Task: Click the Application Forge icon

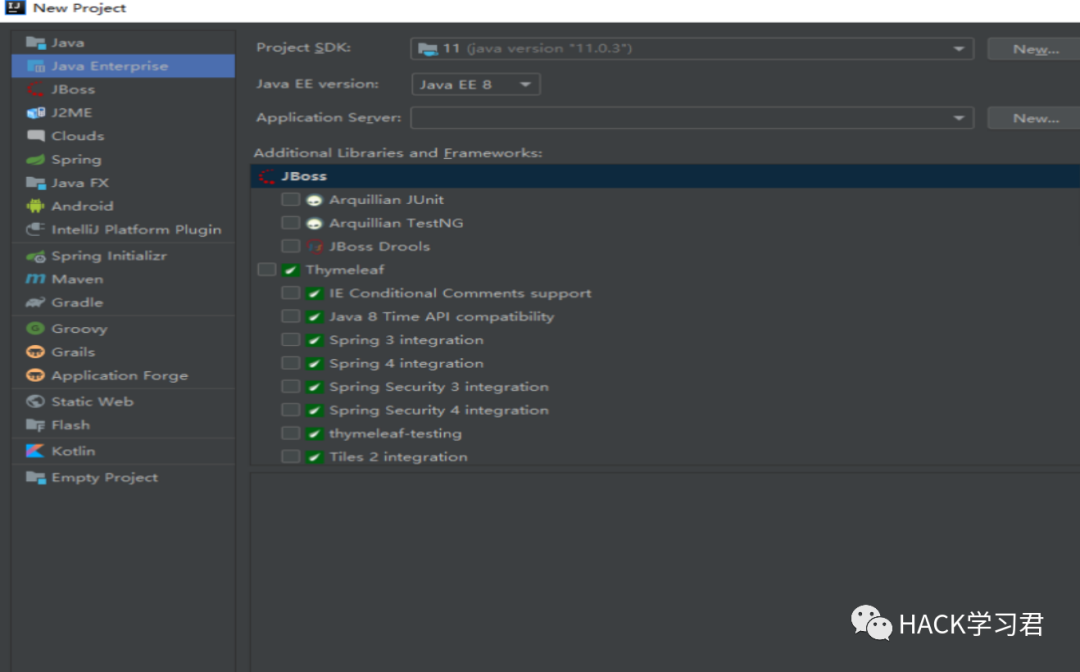Action: click(35, 375)
